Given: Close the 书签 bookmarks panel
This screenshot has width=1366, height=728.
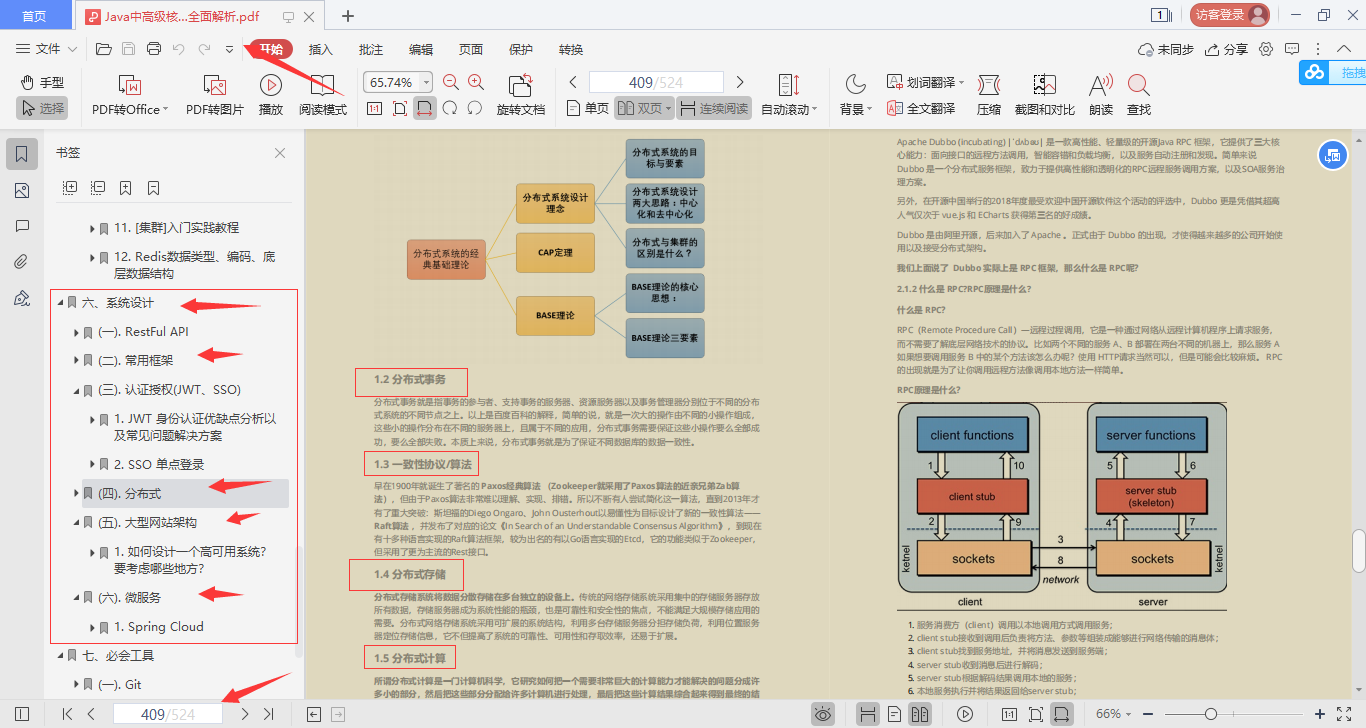Looking at the screenshot, I should coord(280,153).
